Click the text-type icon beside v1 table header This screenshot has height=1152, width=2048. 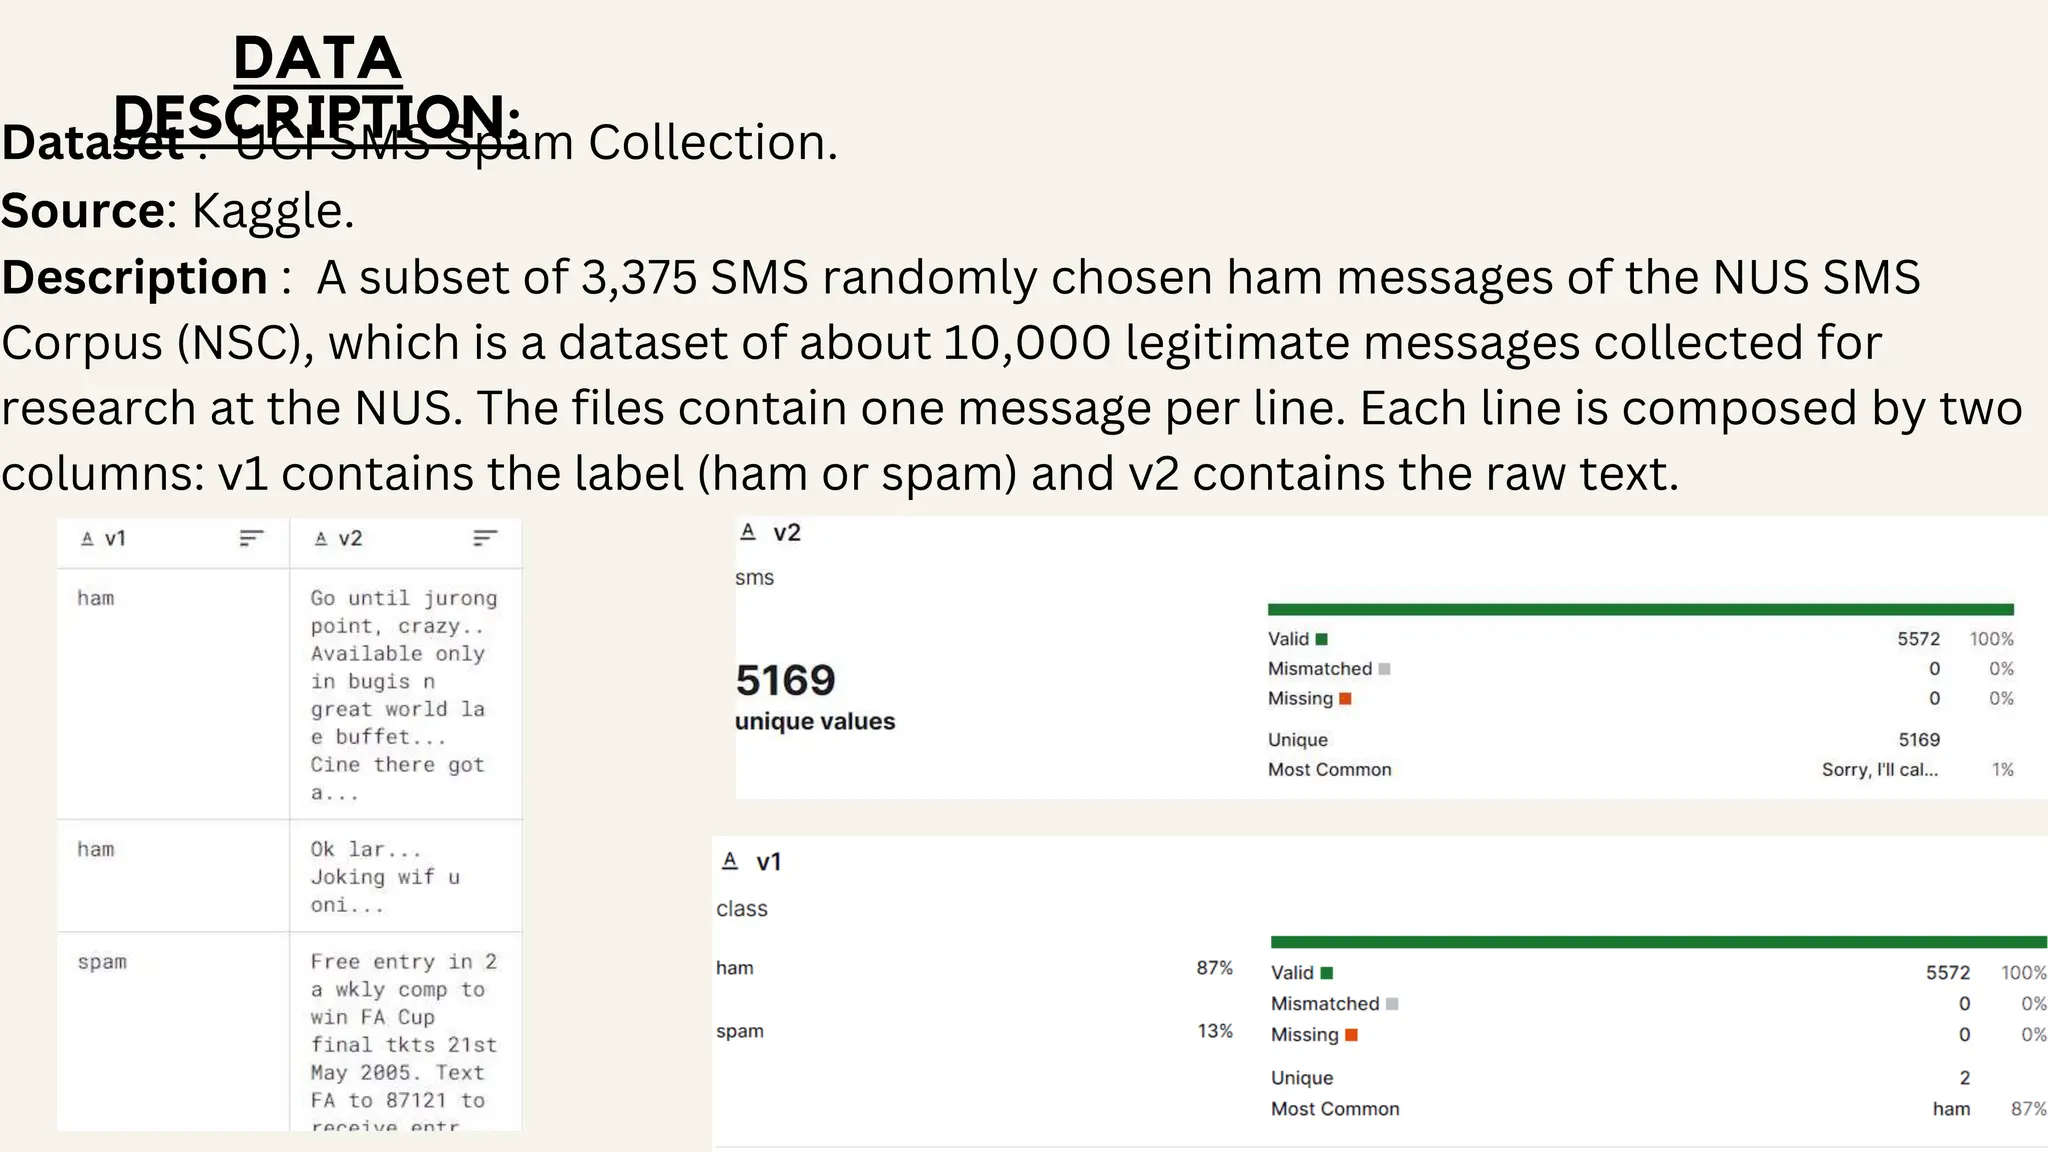tap(87, 539)
